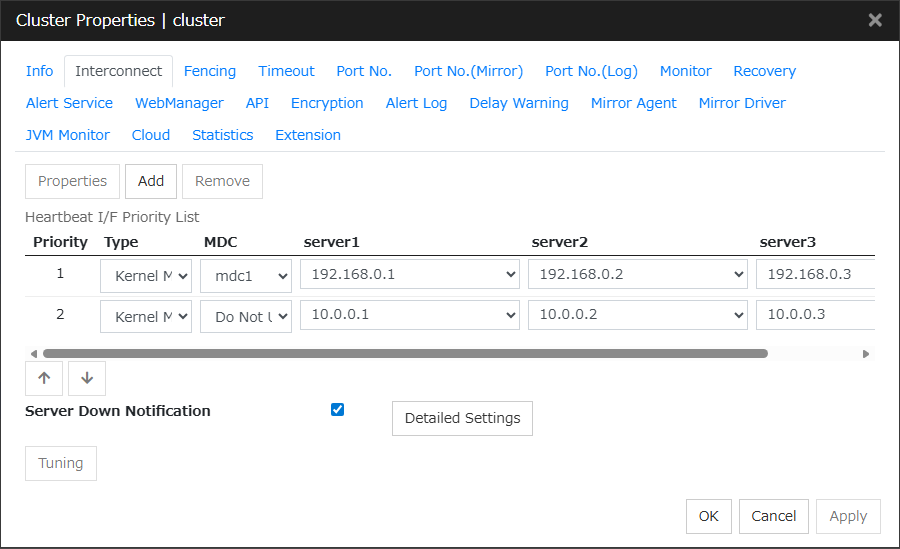900x549 pixels.
Task: Move selected heartbeat up with up arrow
Action: [44, 378]
